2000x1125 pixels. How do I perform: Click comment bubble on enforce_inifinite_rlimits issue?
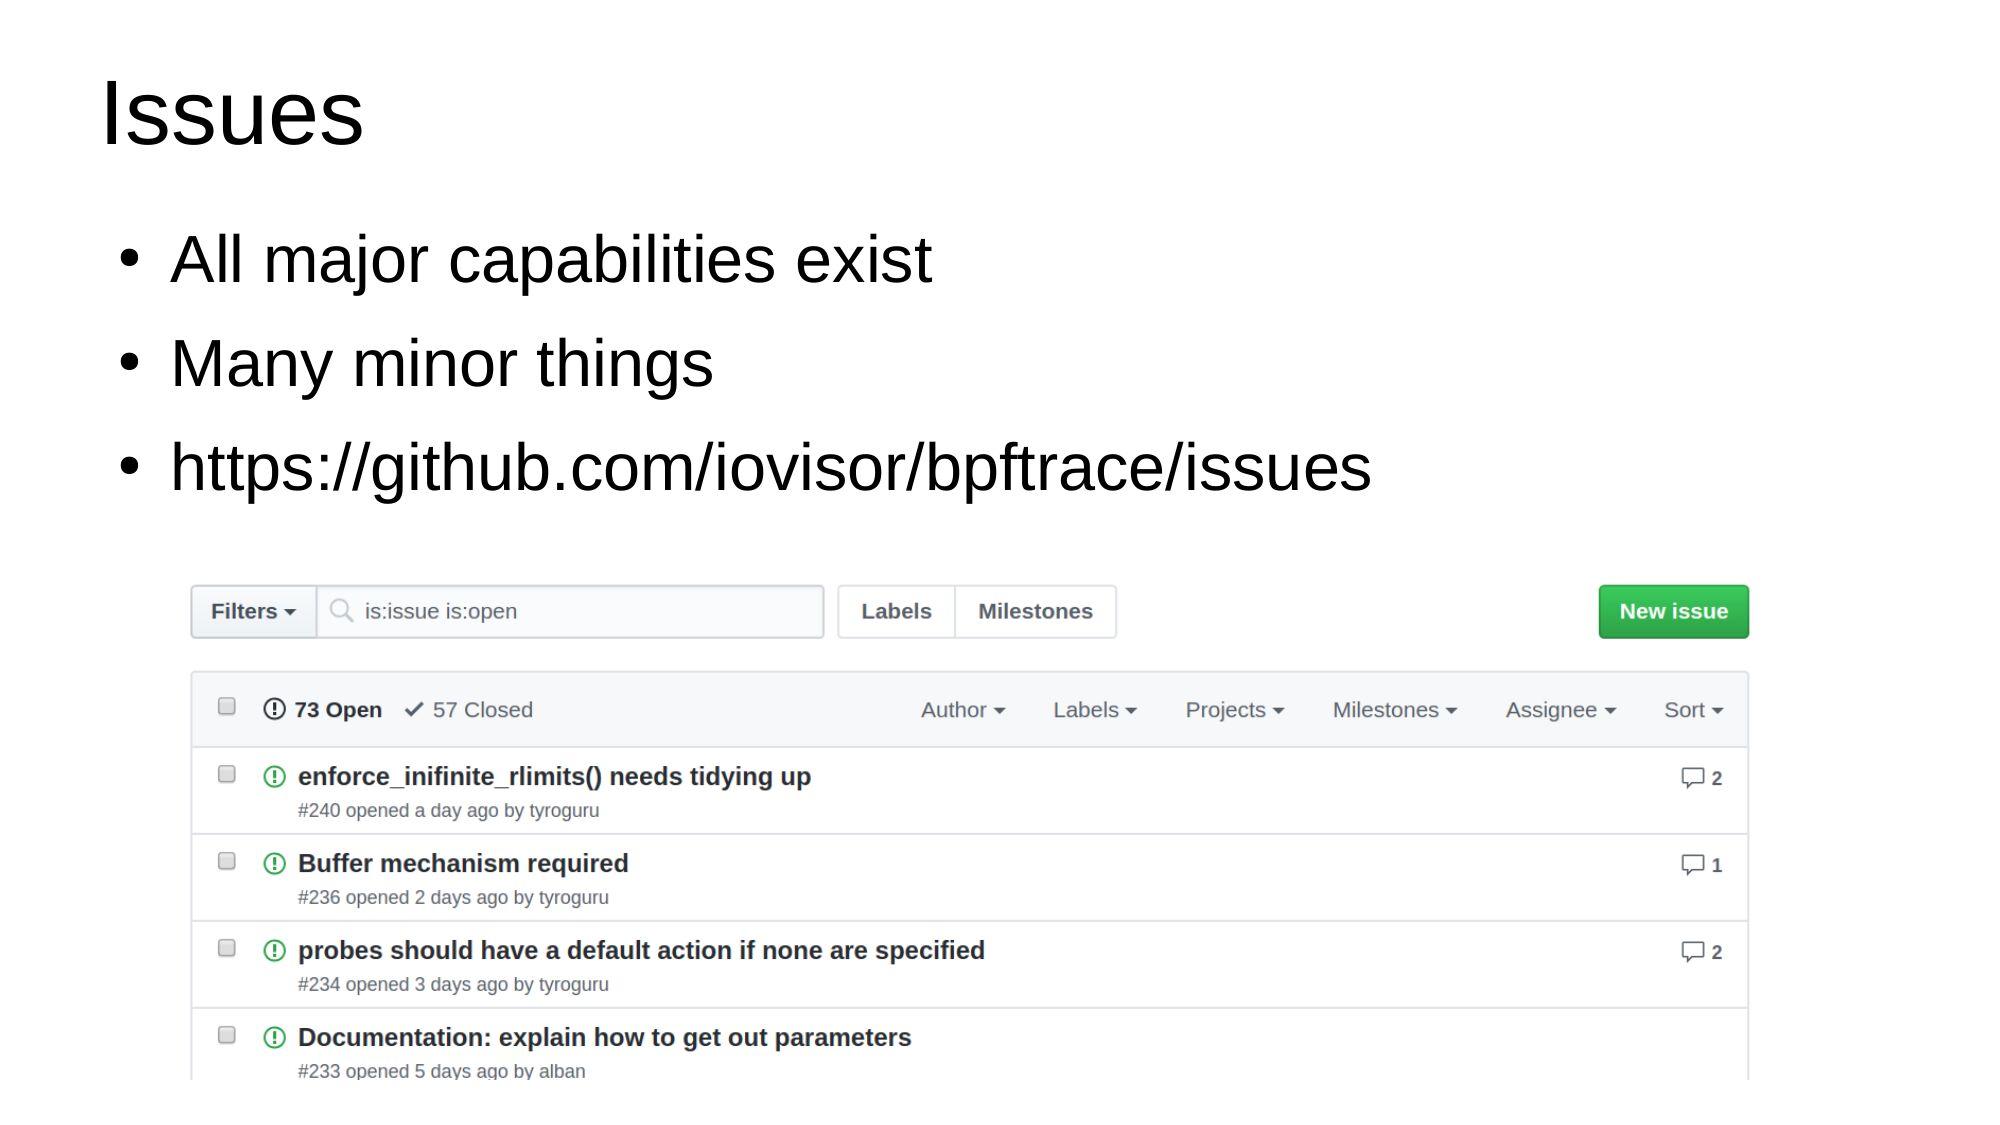(1692, 777)
